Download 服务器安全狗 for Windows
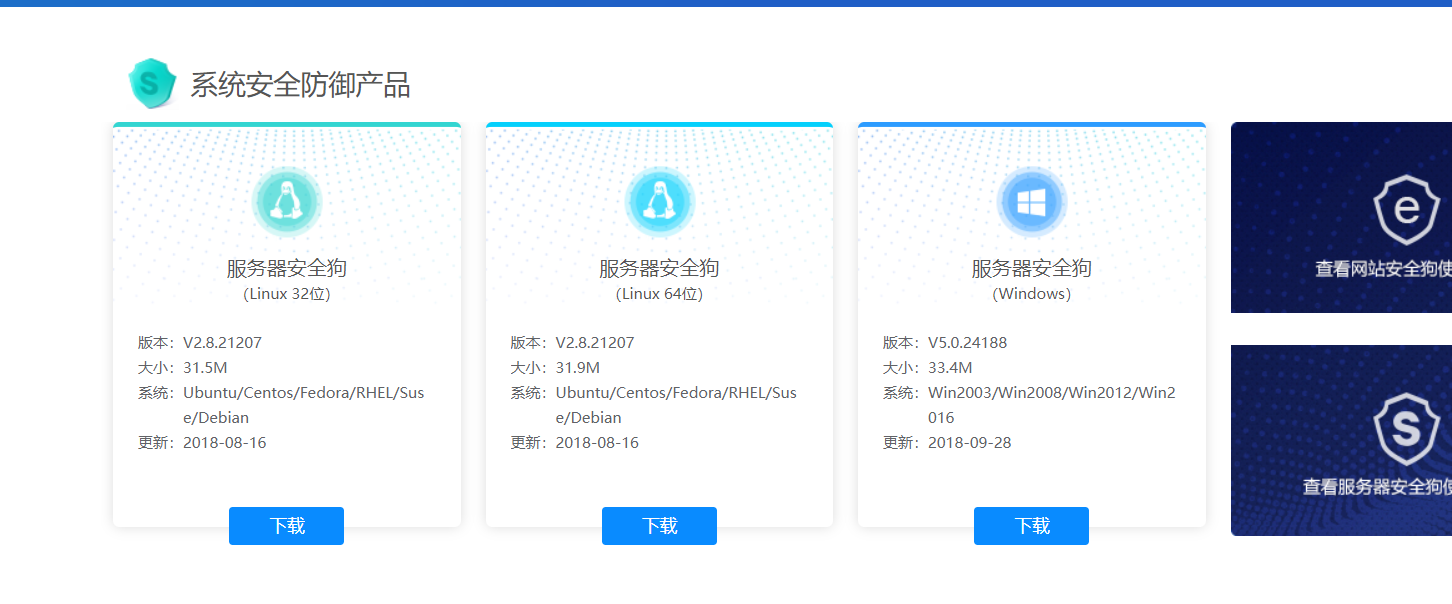The image size is (1452, 604). tap(1031, 526)
